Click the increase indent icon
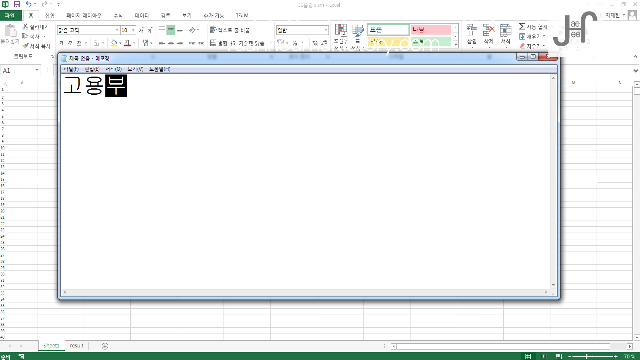 [x=200, y=43]
